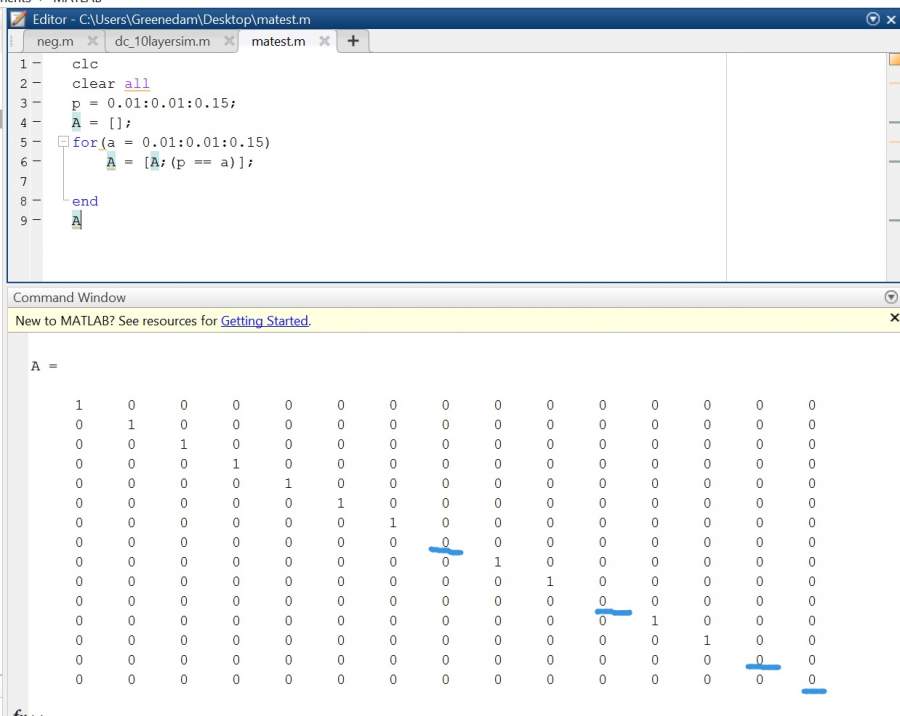Collapse the for loop code fold
This screenshot has width=900, height=716.
click(64, 141)
